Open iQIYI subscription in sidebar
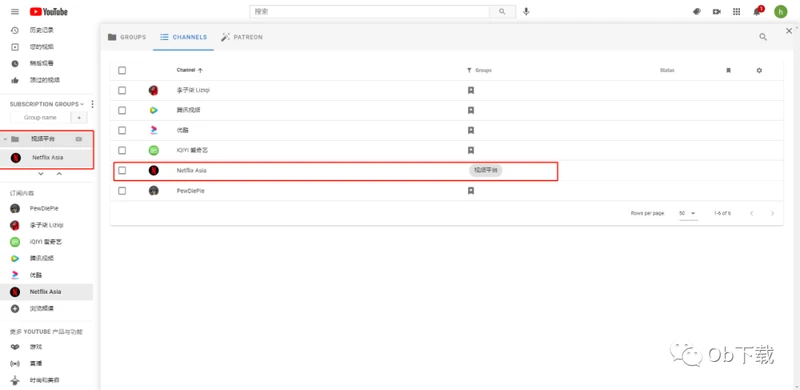The width and height of the screenshot is (800, 390). pos(46,242)
